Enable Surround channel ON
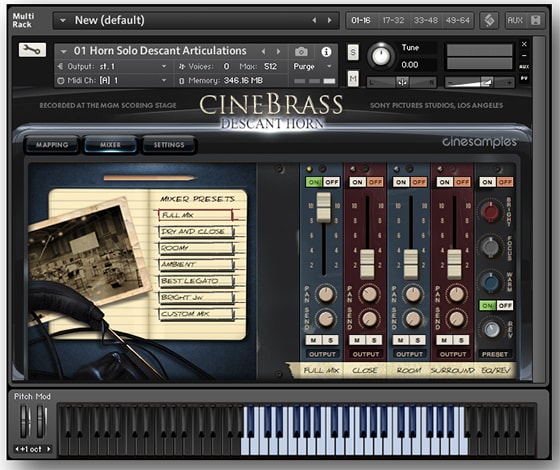Screen dimensions: 560x470 coord(445,182)
